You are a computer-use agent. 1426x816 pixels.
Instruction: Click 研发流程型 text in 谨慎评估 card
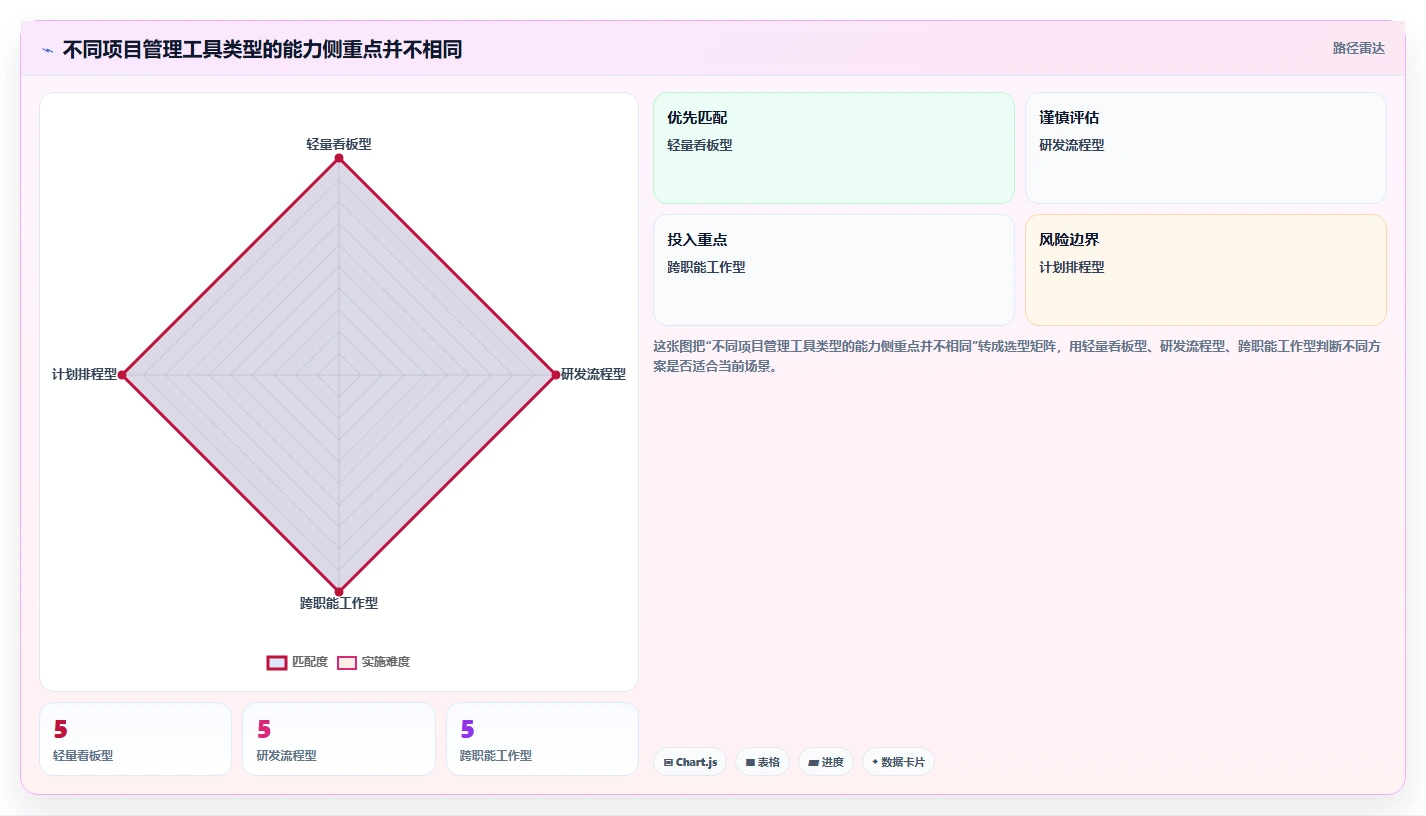coord(1072,145)
